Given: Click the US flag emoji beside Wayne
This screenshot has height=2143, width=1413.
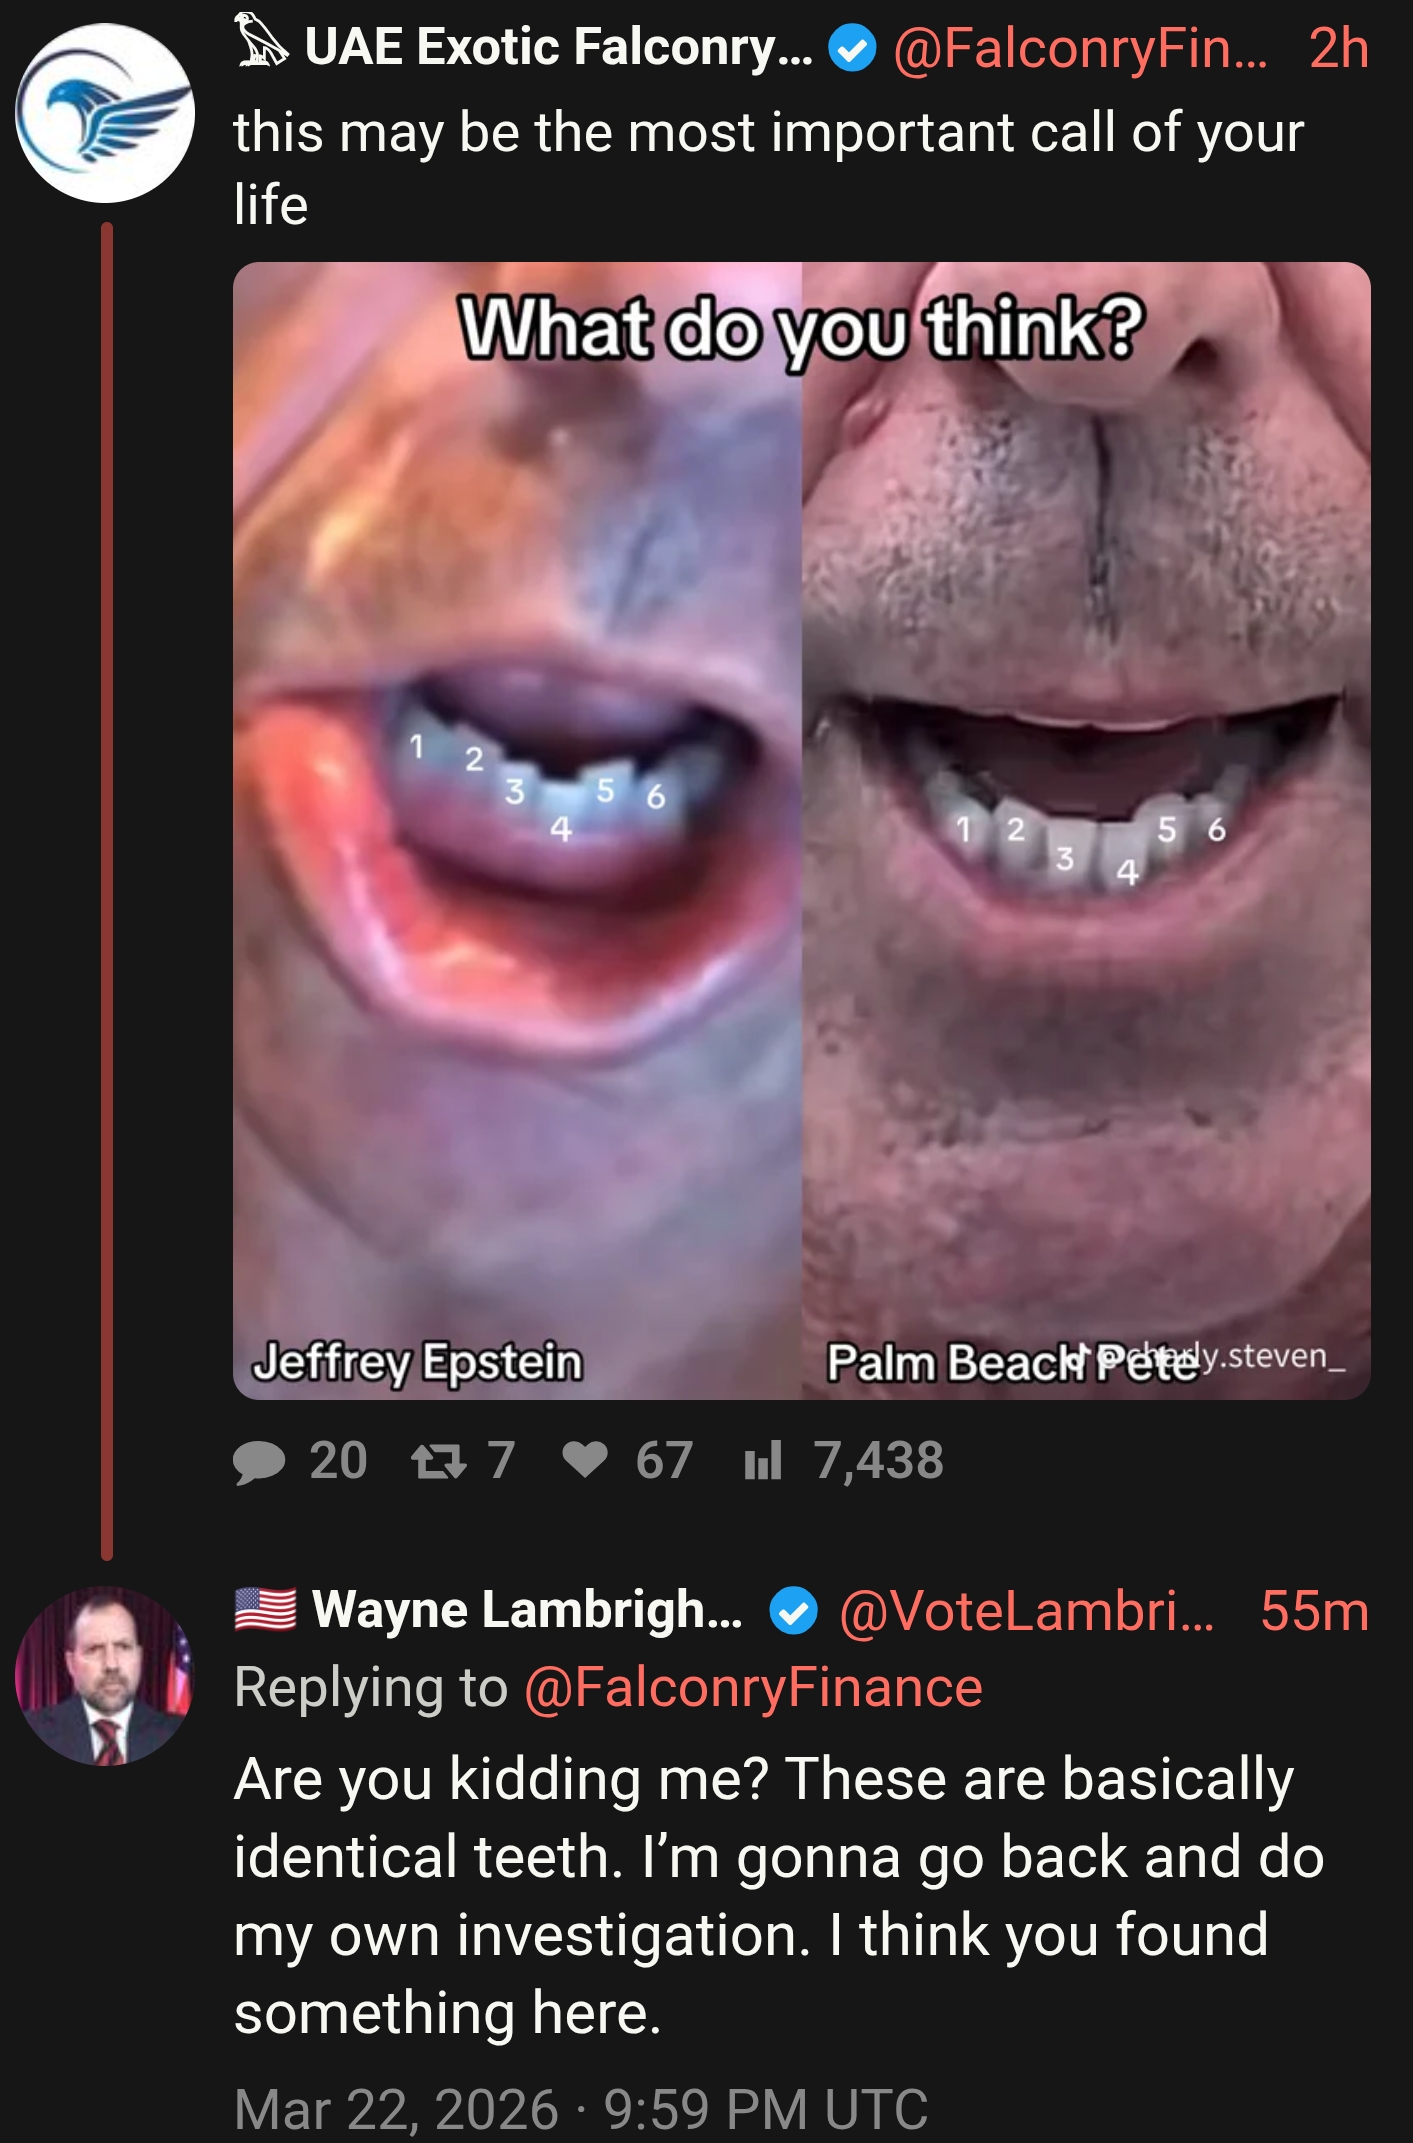Looking at the screenshot, I should click(x=266, y=1609).
